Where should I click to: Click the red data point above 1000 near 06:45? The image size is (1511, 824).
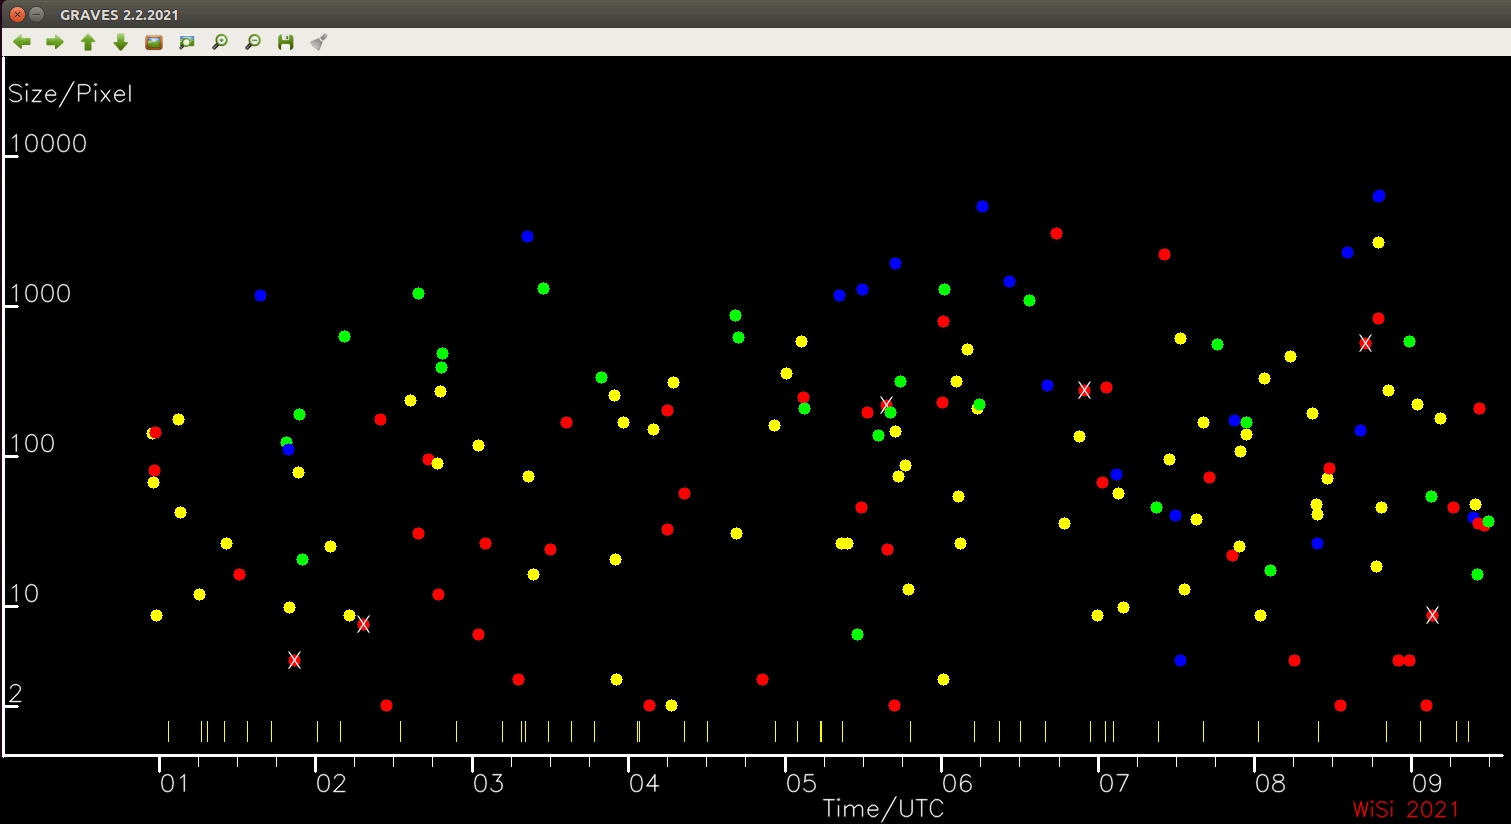click(1056, 233)
